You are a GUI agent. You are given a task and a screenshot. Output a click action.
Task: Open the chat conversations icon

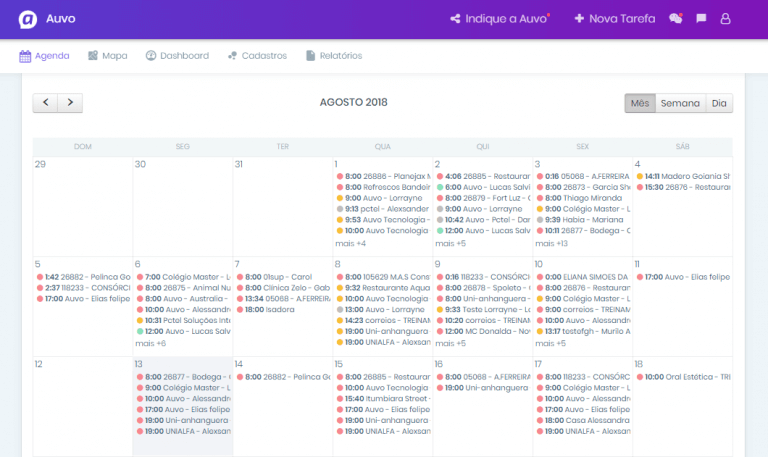pos(675,19)
